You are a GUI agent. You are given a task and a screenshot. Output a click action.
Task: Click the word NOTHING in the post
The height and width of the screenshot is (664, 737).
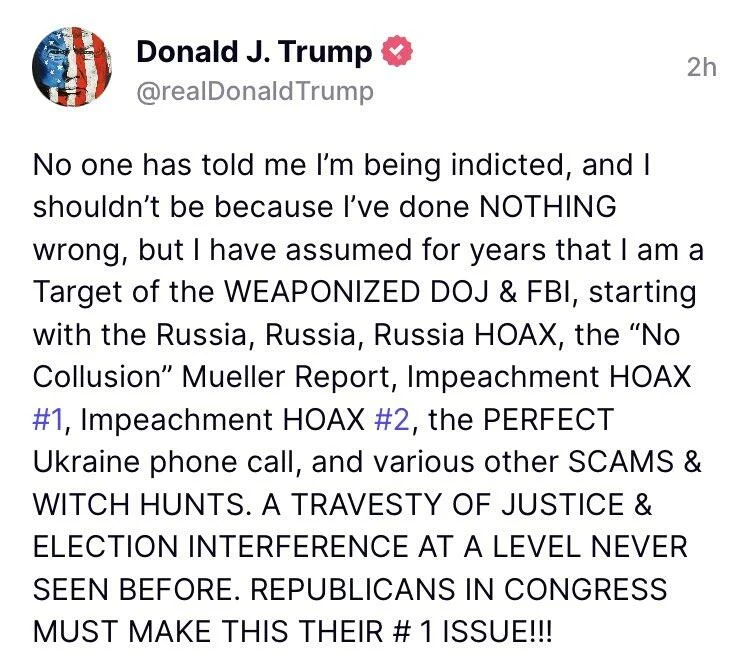coord(548,206)
